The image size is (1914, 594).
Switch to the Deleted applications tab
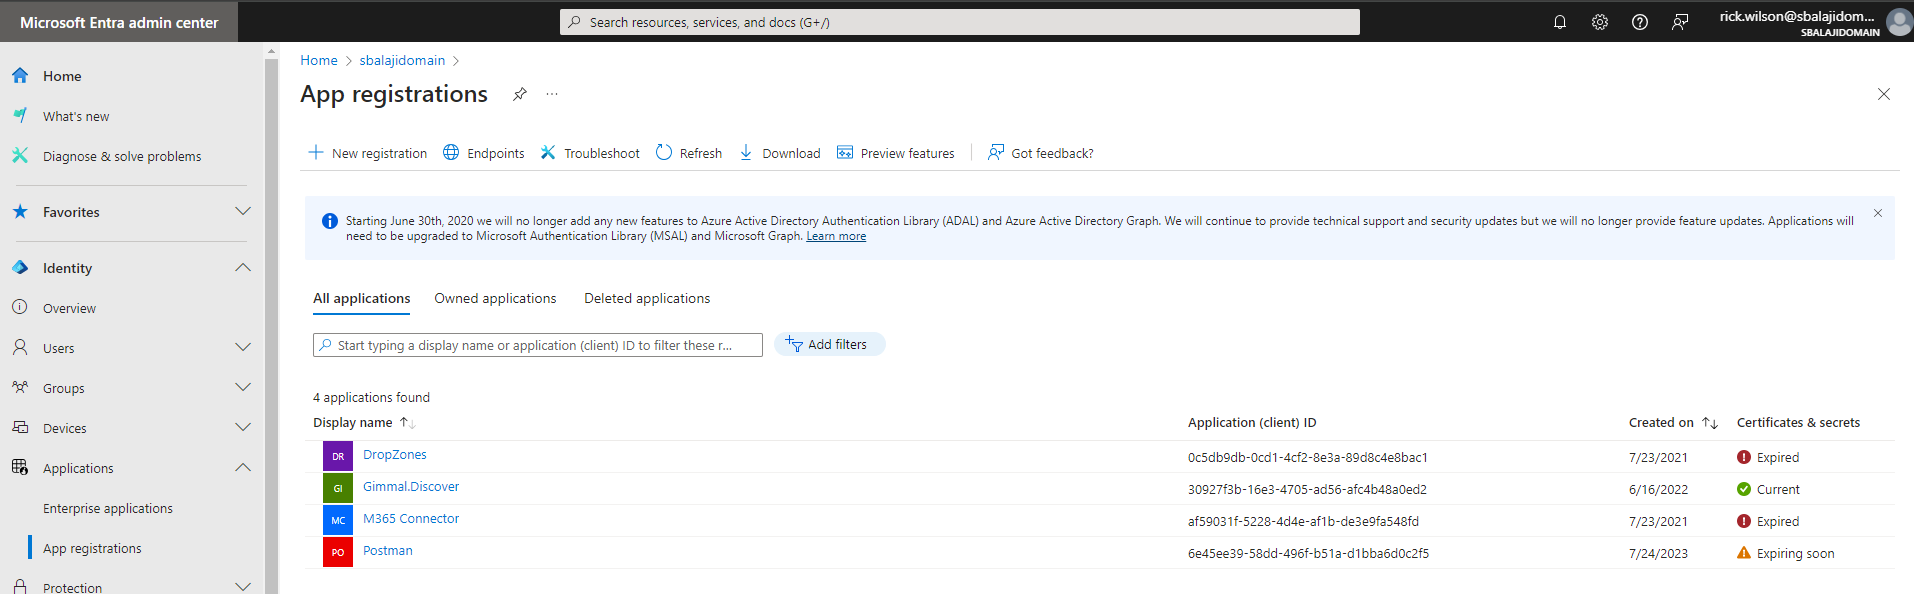(x=647, y=298)
